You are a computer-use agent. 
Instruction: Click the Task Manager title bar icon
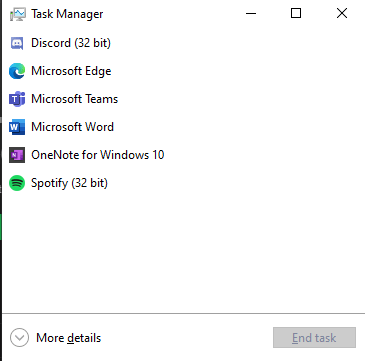(x=17, y=14)
